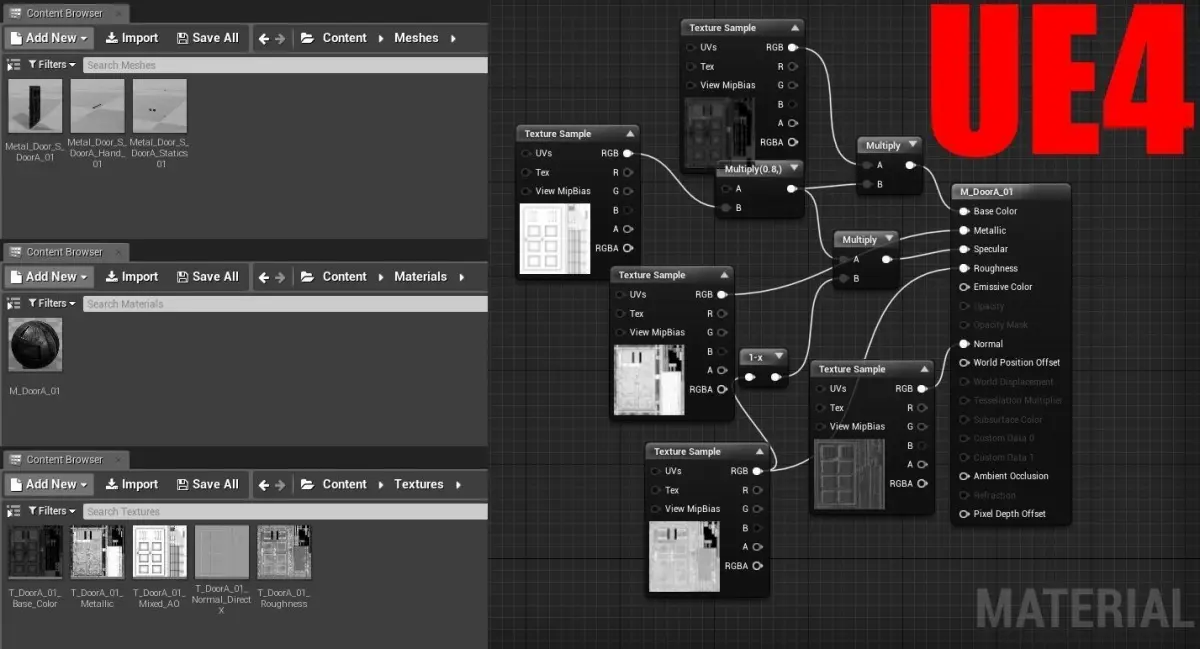Click the Pixel Depth Offset input pin
Viewport: 1200px width, 649px height.
click(964, 514)
